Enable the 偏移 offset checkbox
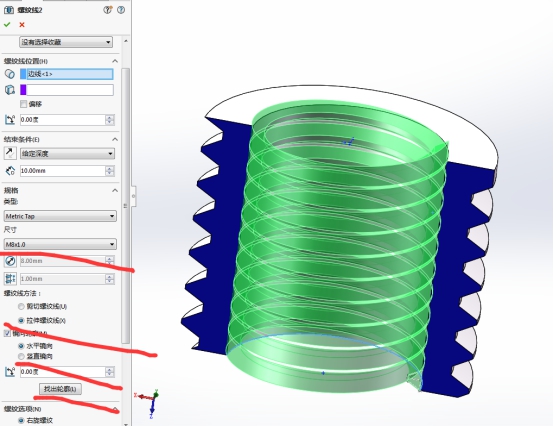This screenshot has height=426, width=554. pos(23,104)
